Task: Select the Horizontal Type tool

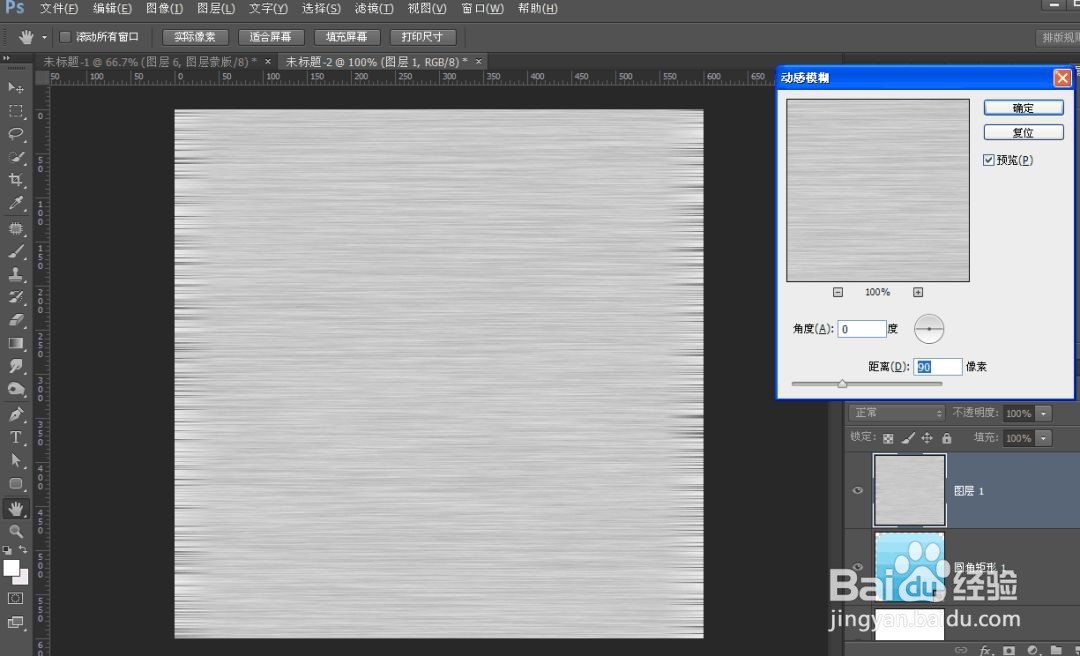Action: 15,437
